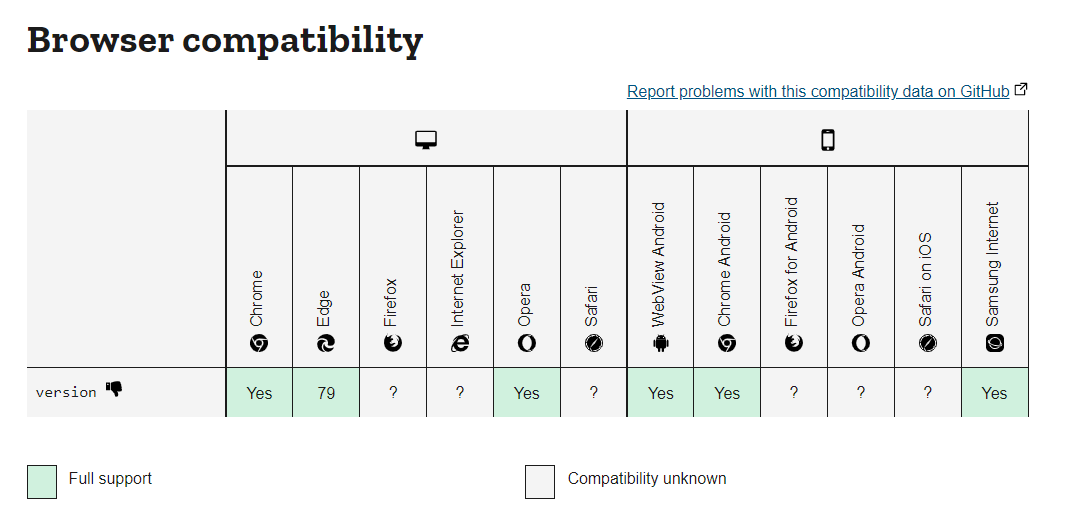Click the WebView Android robot icon
Image resolution: width=1088 pixels, height=521 pixels.
[x=661, y=343]
